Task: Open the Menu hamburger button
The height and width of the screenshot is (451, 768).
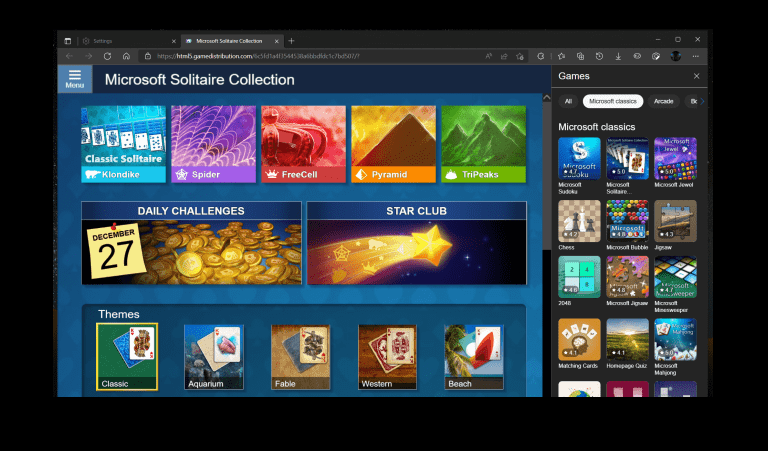Action: [x=74, y=79]
